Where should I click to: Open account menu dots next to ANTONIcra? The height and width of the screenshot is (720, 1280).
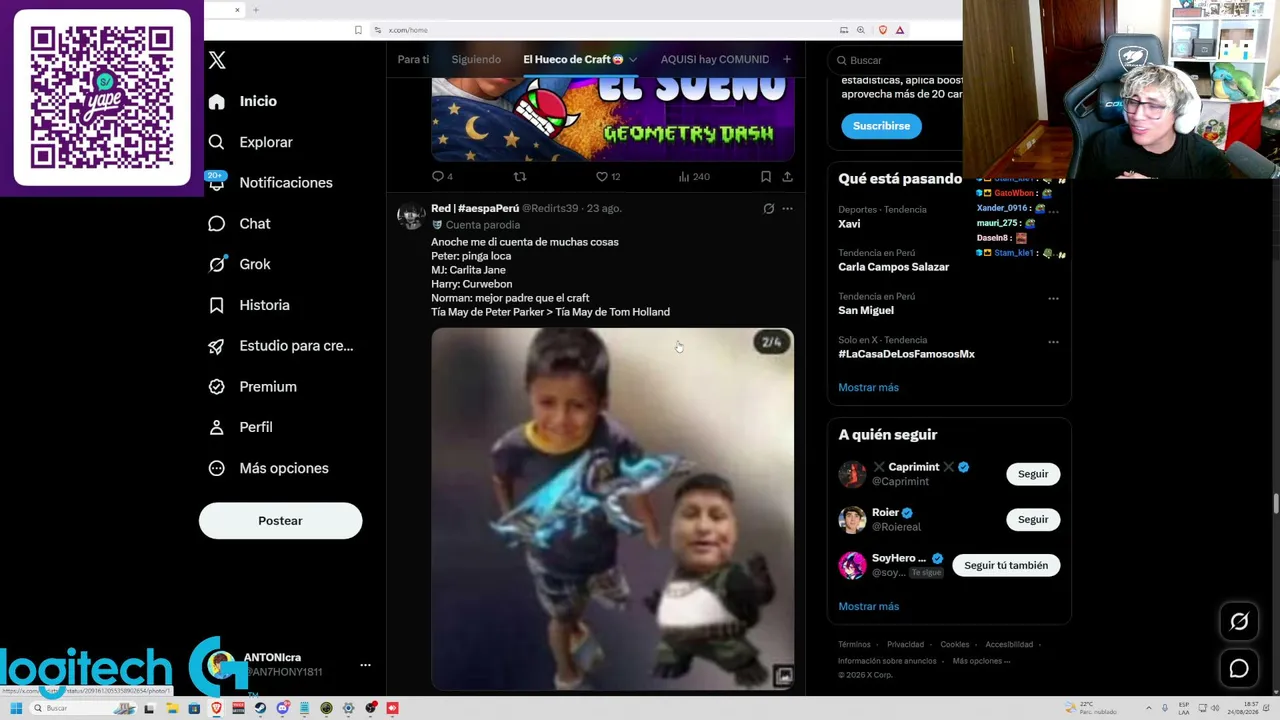[x=365, y=665]
